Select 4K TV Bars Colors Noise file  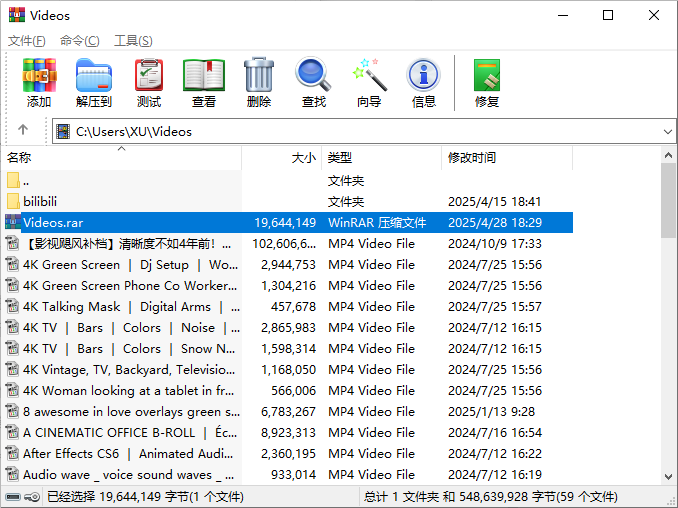[287, 327]
